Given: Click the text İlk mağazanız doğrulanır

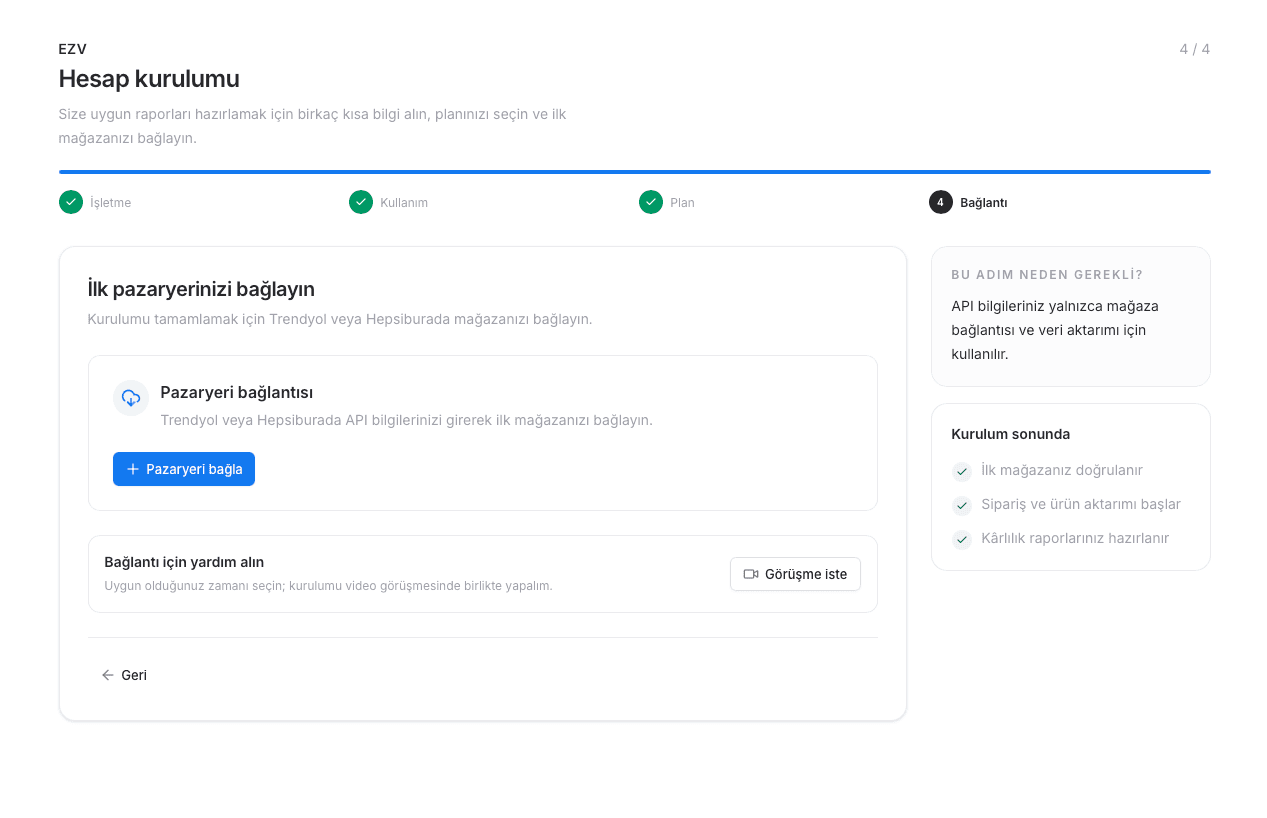Looking at the screenshot, I should [x=1062, y=470].
